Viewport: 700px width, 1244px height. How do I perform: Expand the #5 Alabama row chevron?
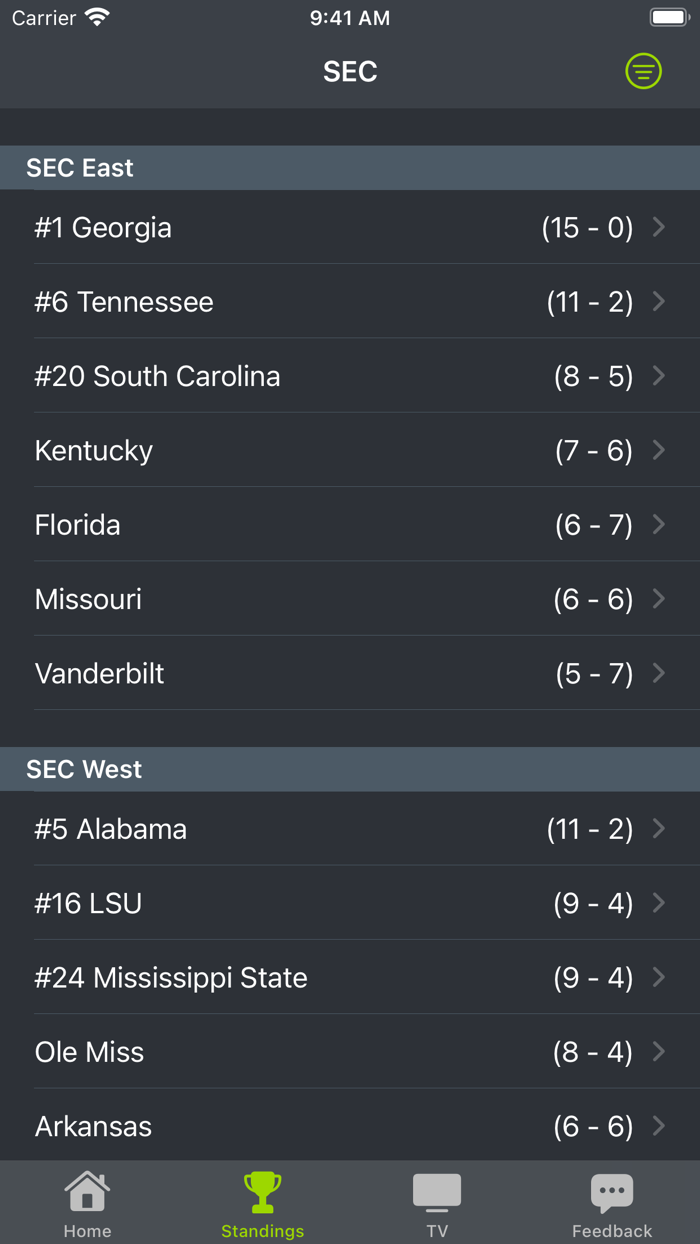[659, 828]
